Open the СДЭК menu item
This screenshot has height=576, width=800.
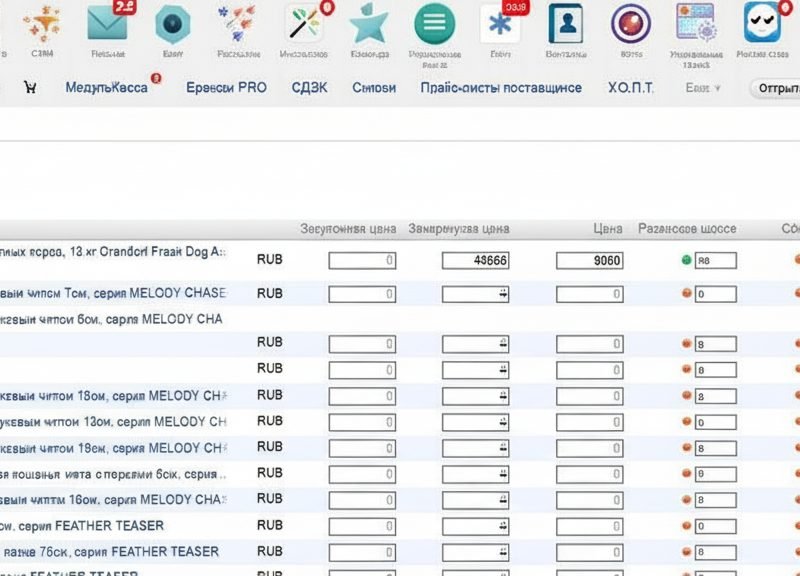309,88
